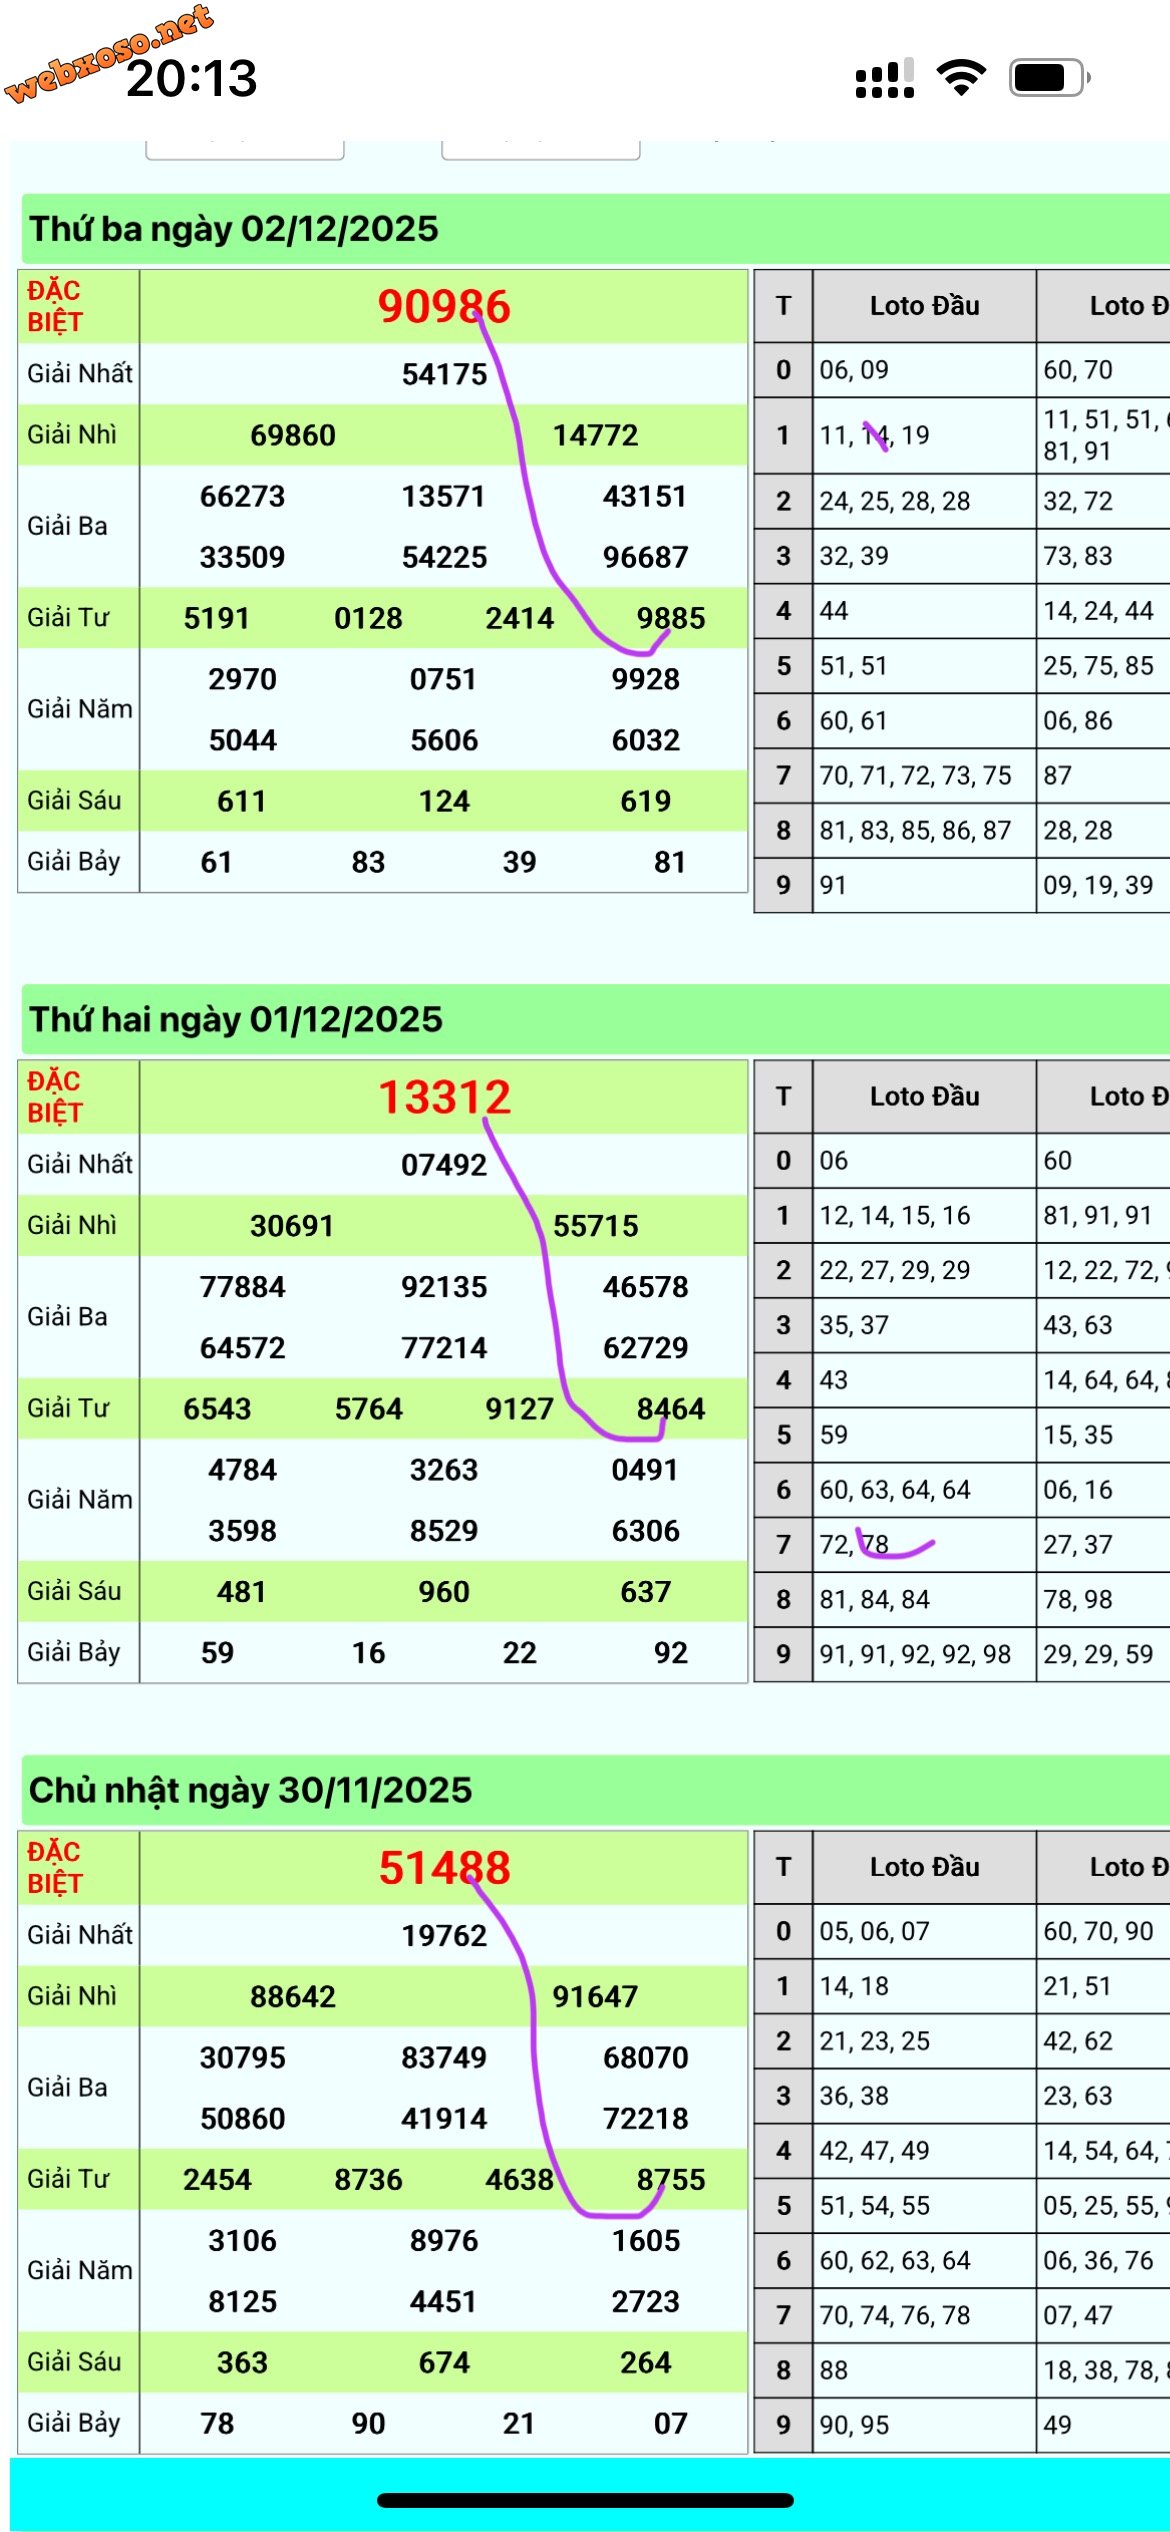Tap the cellular signal strength icon
This screenshot has height=2532, width=1170.
(884, 78)
